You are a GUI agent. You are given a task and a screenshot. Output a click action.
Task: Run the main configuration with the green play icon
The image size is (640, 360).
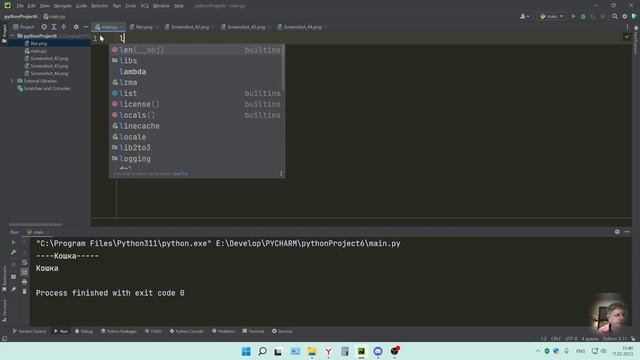pyautogui.click(x=573, y=16)
